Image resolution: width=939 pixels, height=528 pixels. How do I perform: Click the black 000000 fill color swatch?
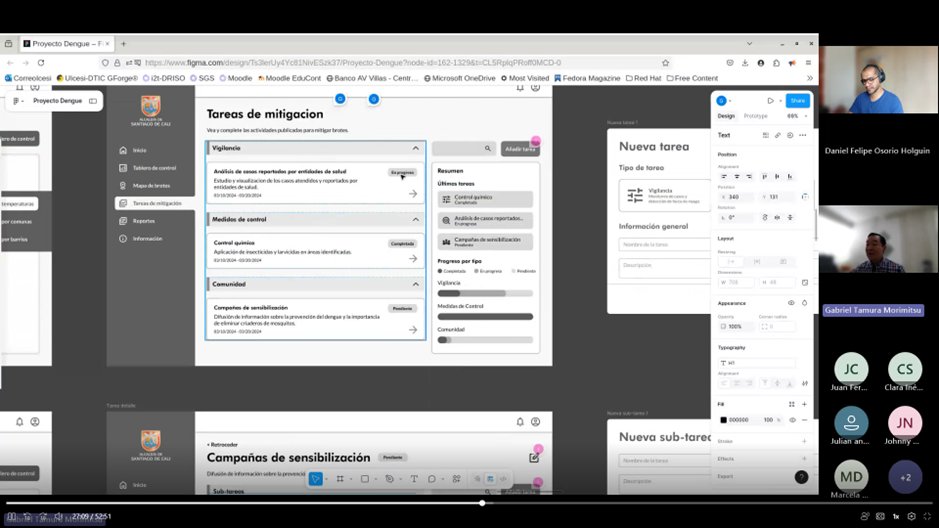coord(724,420)
